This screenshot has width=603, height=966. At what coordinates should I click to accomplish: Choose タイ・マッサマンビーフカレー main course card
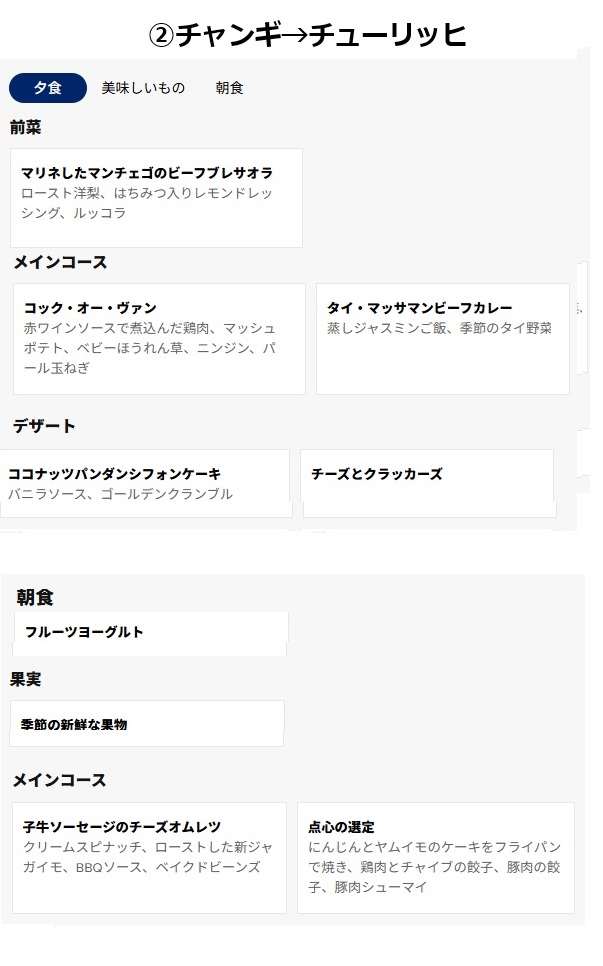tap(443, 339)
